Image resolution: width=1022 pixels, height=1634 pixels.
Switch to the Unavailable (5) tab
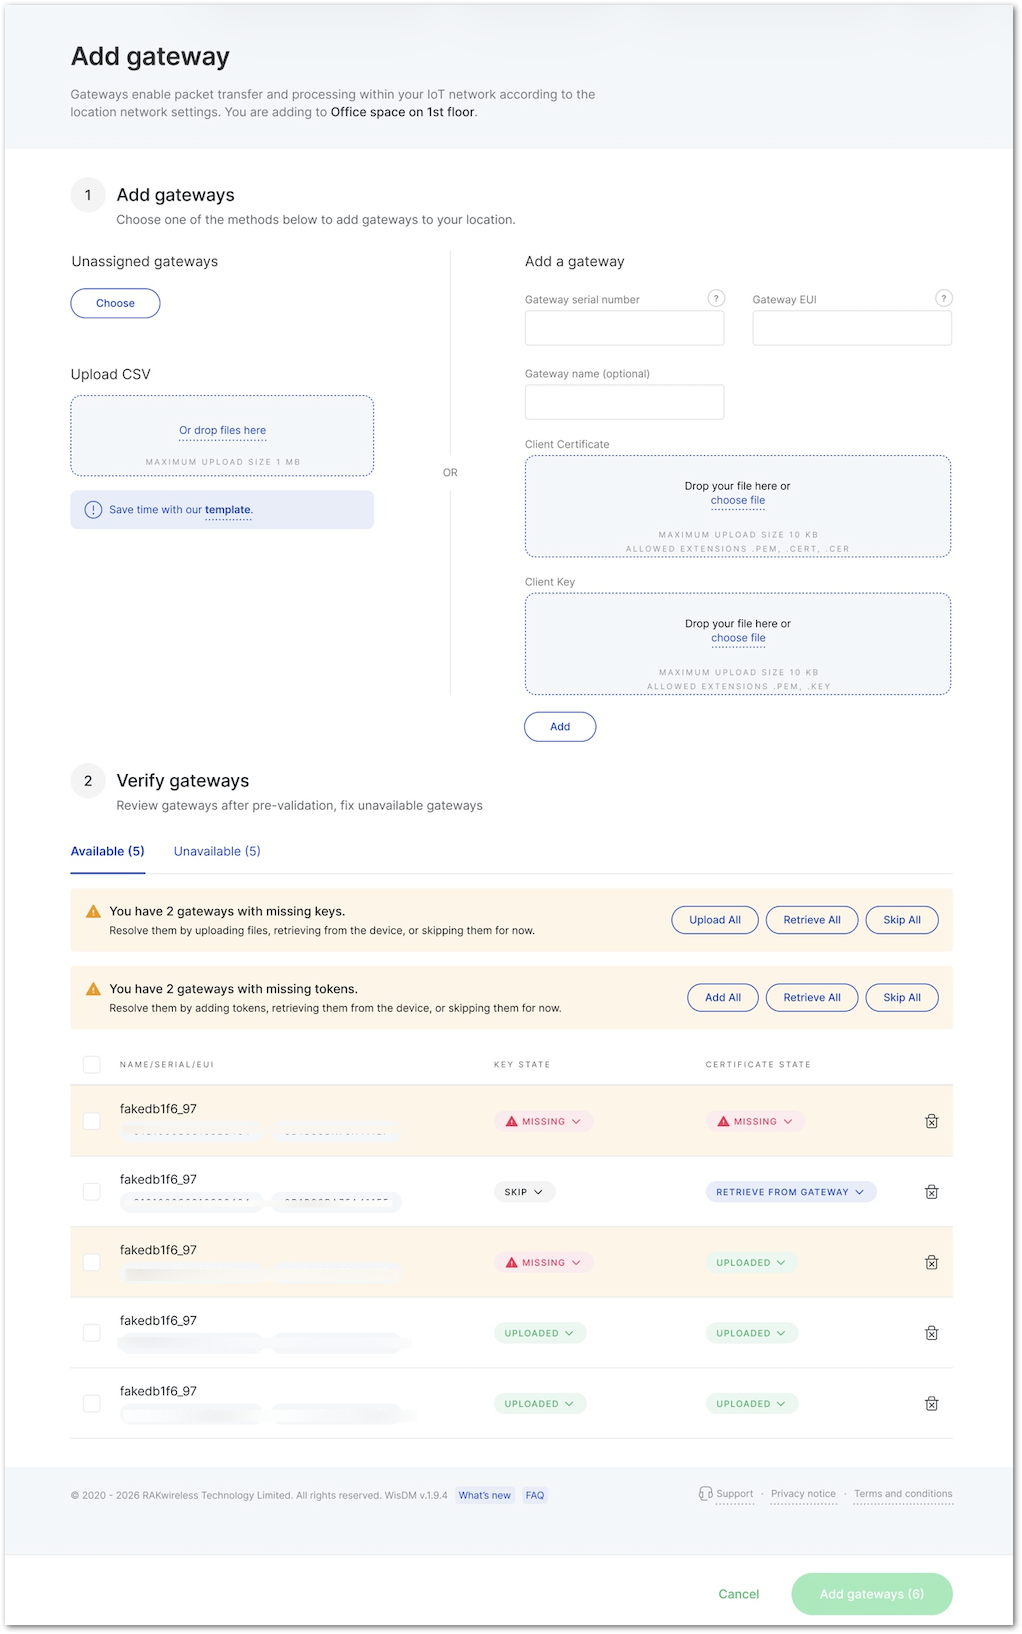click(217, 851)
